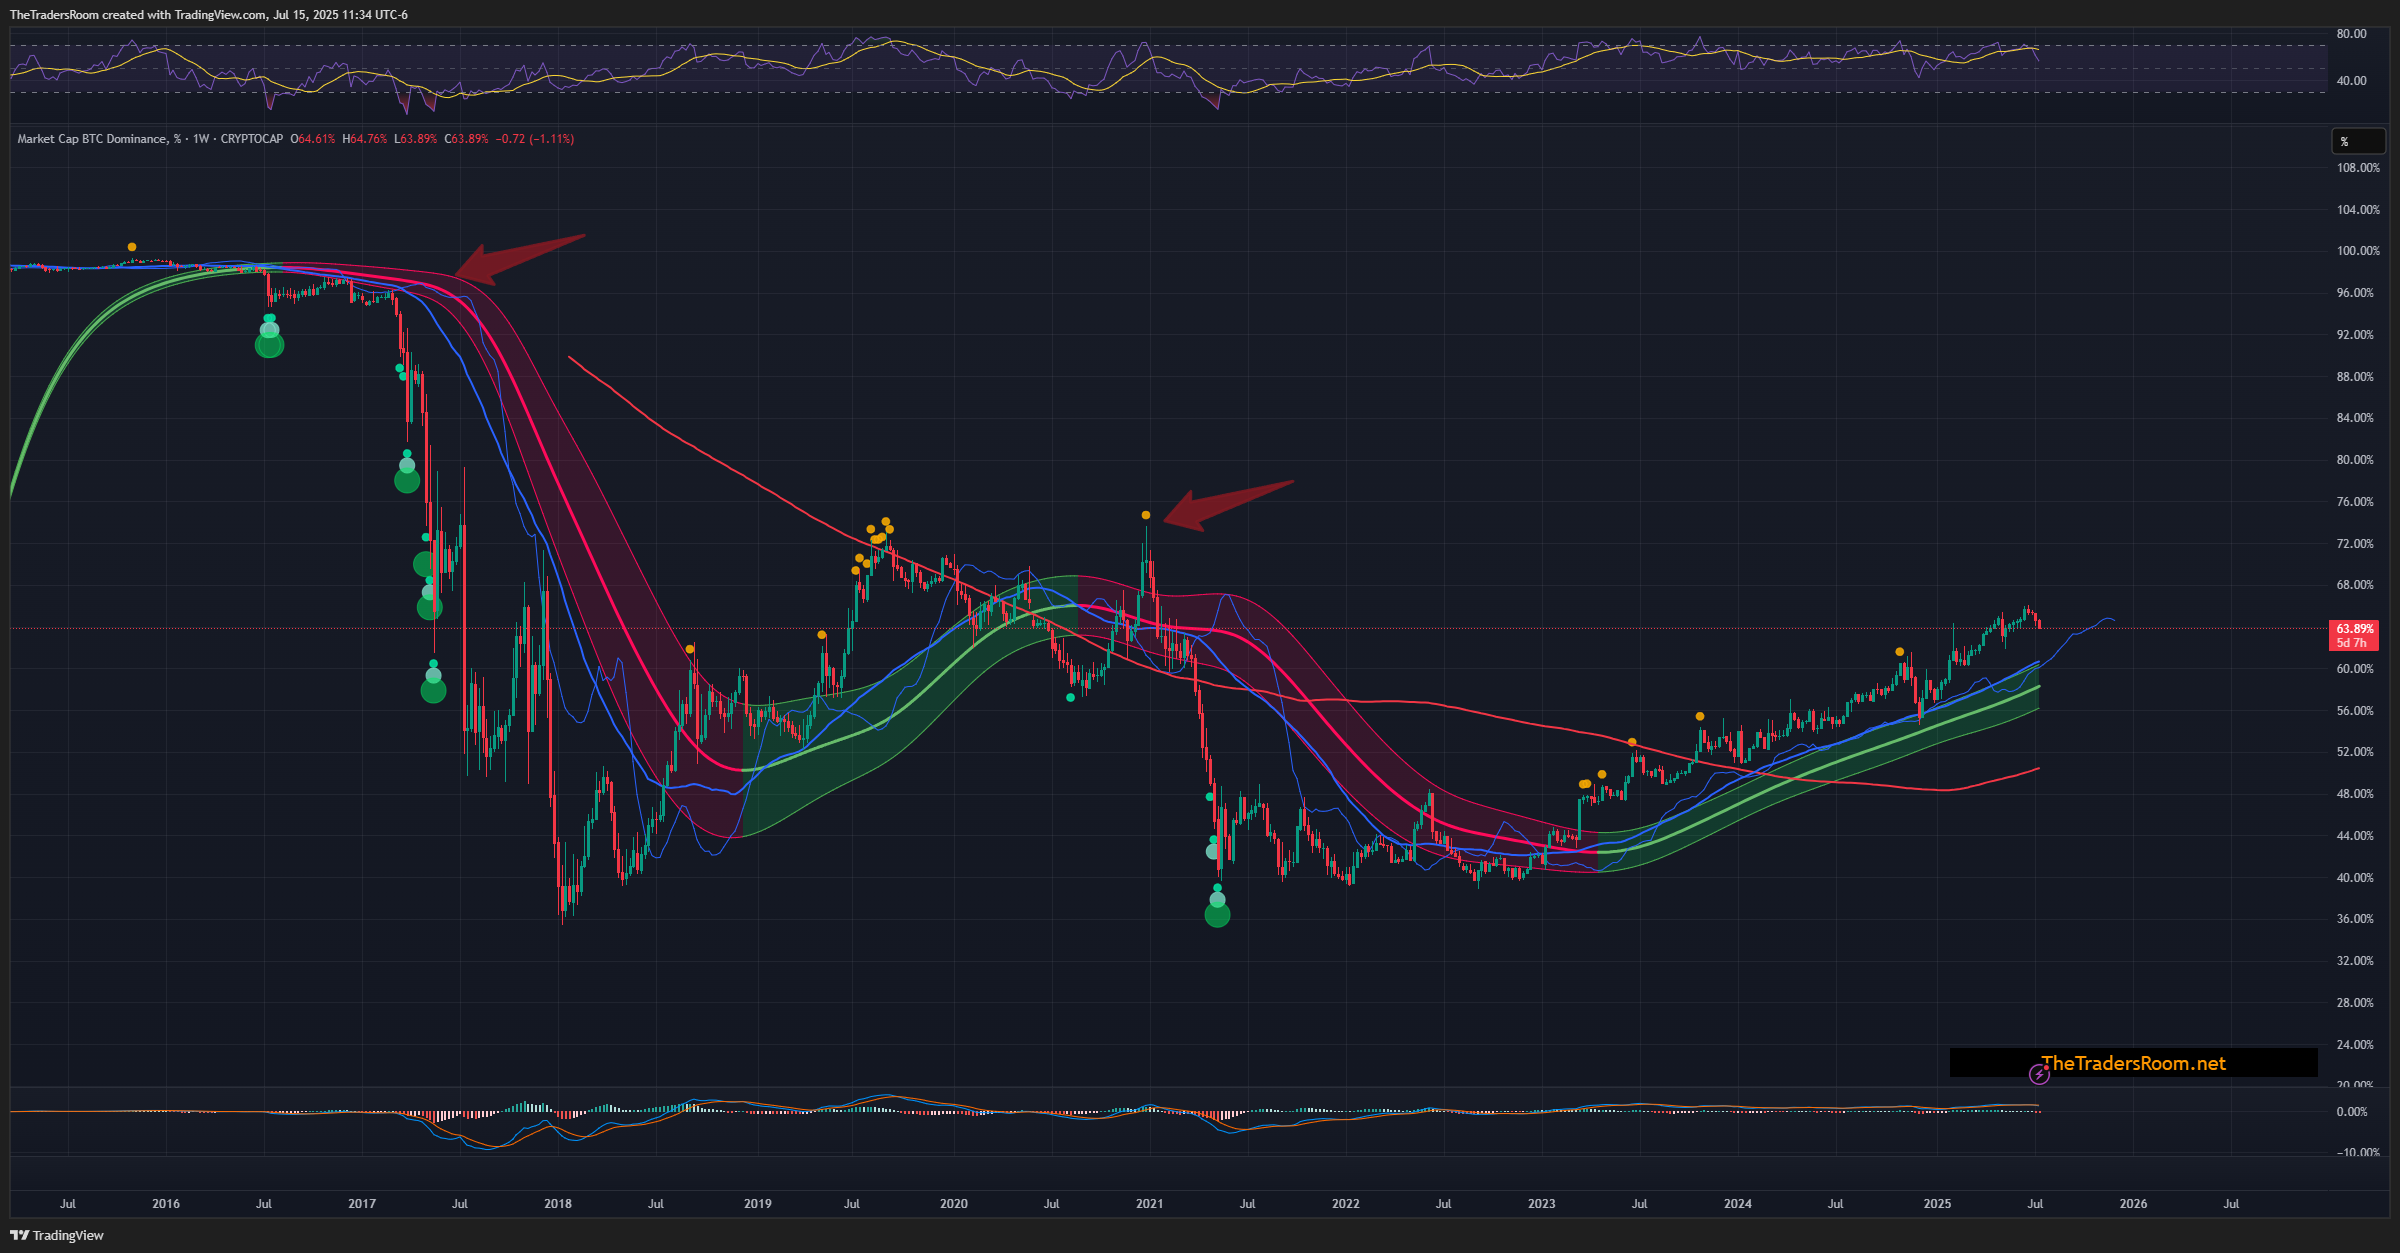Image resolution: width=2400 pixels, height=1253 pixels.
Task: Click the orange dot above the 2021 spike
Action: click(1146, 515)
